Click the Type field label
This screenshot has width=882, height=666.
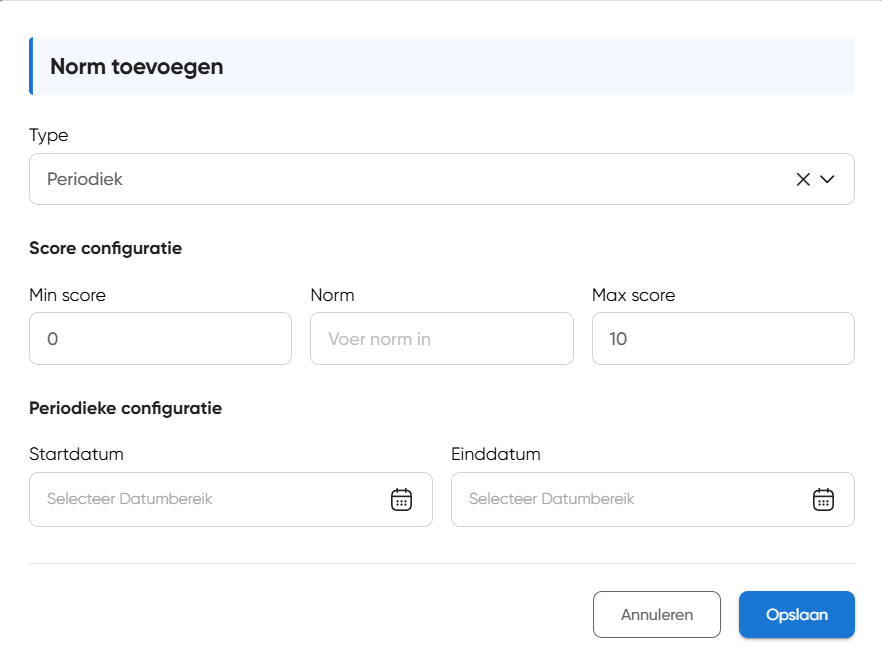pos(49,135)
